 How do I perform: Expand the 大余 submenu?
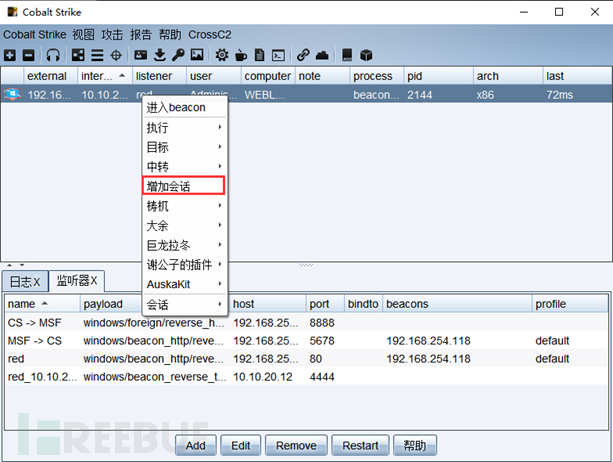(185, 225)
